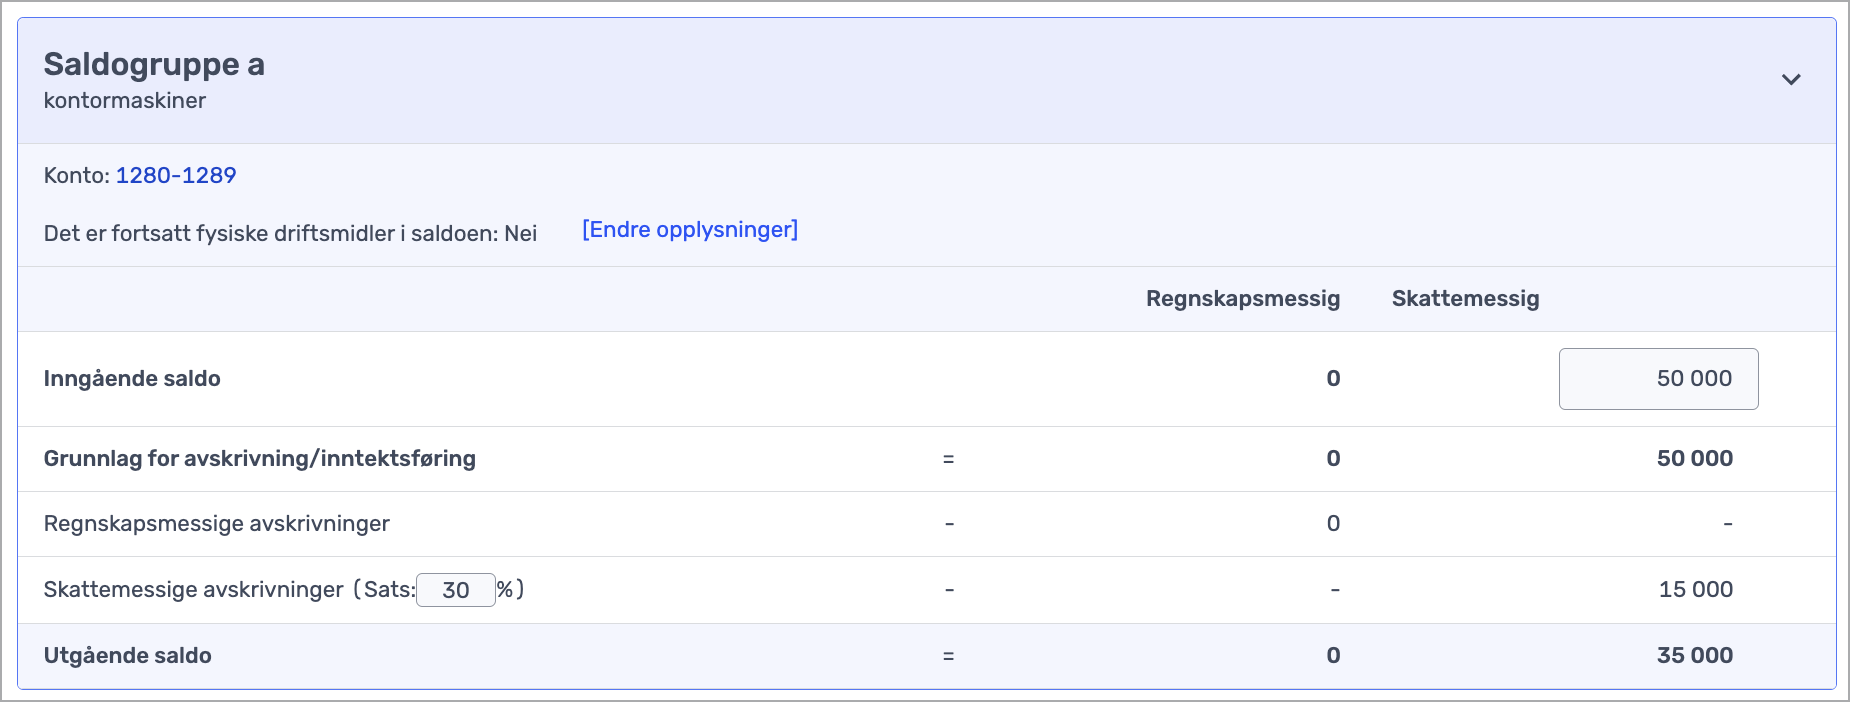Image resolution: width=1850 pixels, height=702 pixels.
Task: Select the Skattemessig column header
Action: (x=1465, y=299)
